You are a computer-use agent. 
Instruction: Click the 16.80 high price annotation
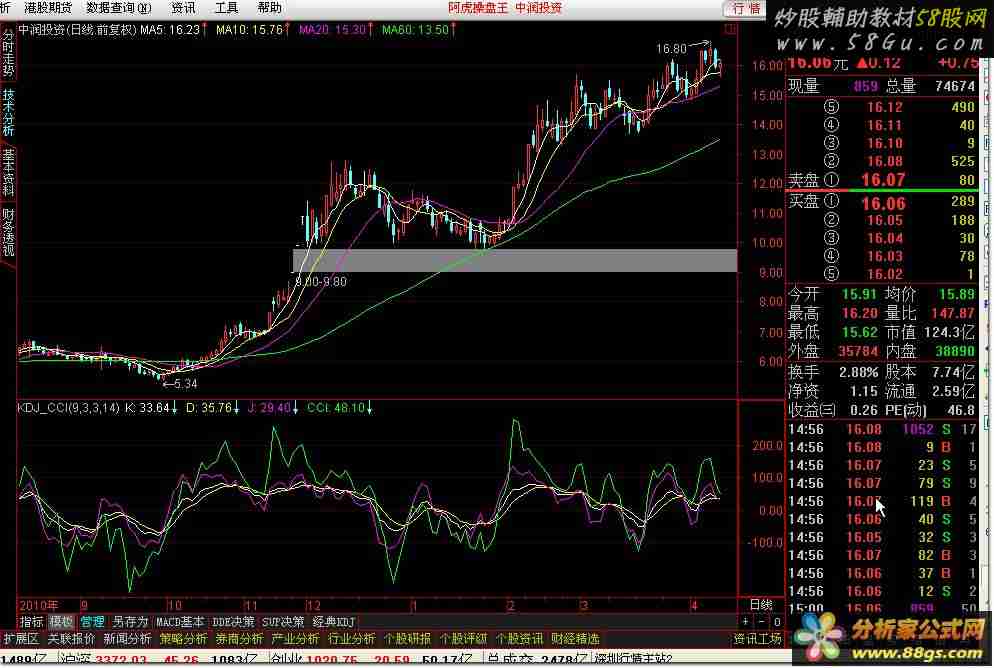671,49
